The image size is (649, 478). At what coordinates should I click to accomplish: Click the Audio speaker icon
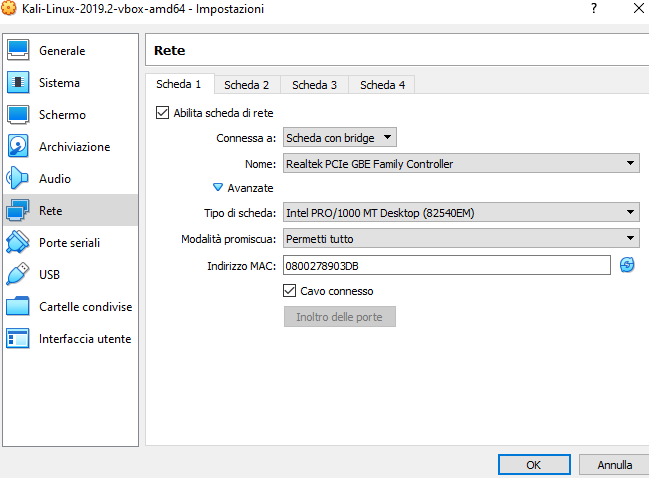18,178
